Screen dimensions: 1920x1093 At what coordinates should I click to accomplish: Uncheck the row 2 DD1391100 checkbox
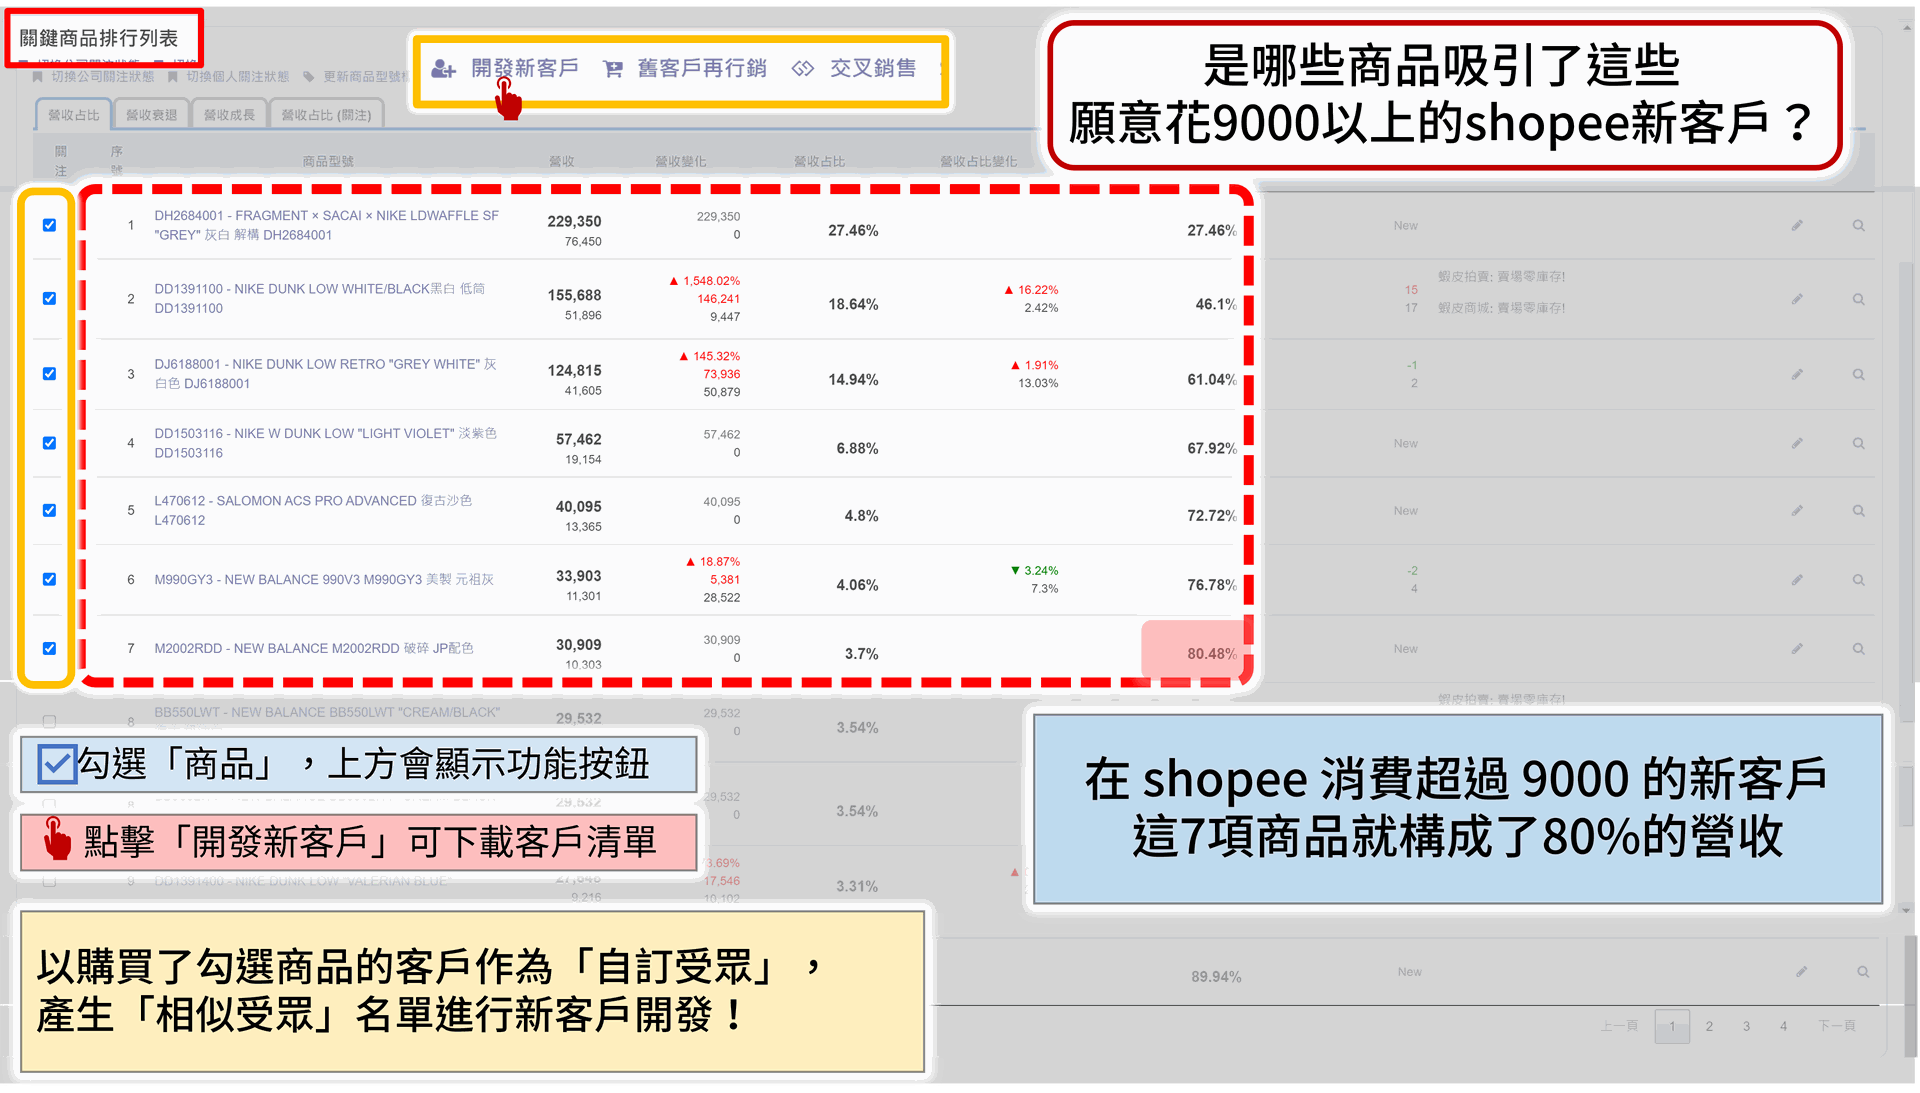point(49,298)
